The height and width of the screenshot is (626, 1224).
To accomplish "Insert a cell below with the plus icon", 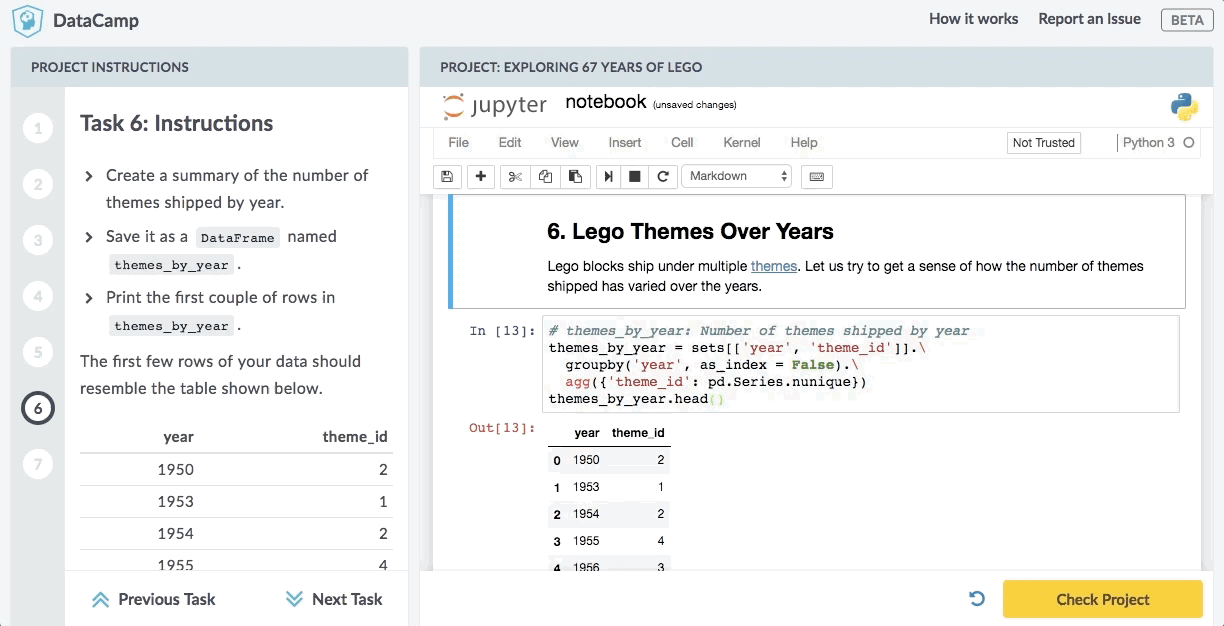I will [481, 176].
